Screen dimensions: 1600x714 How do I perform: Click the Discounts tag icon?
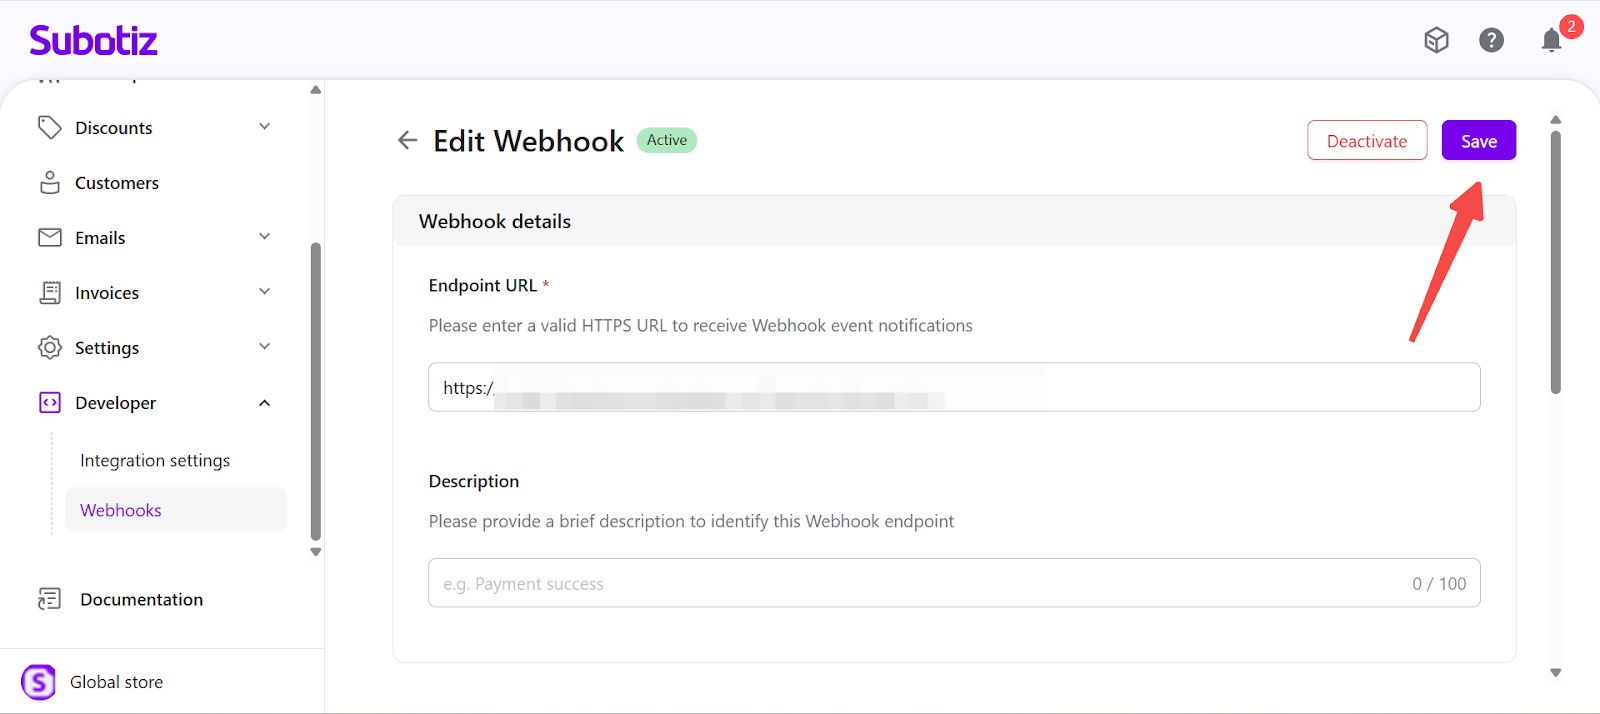(49, 127)
